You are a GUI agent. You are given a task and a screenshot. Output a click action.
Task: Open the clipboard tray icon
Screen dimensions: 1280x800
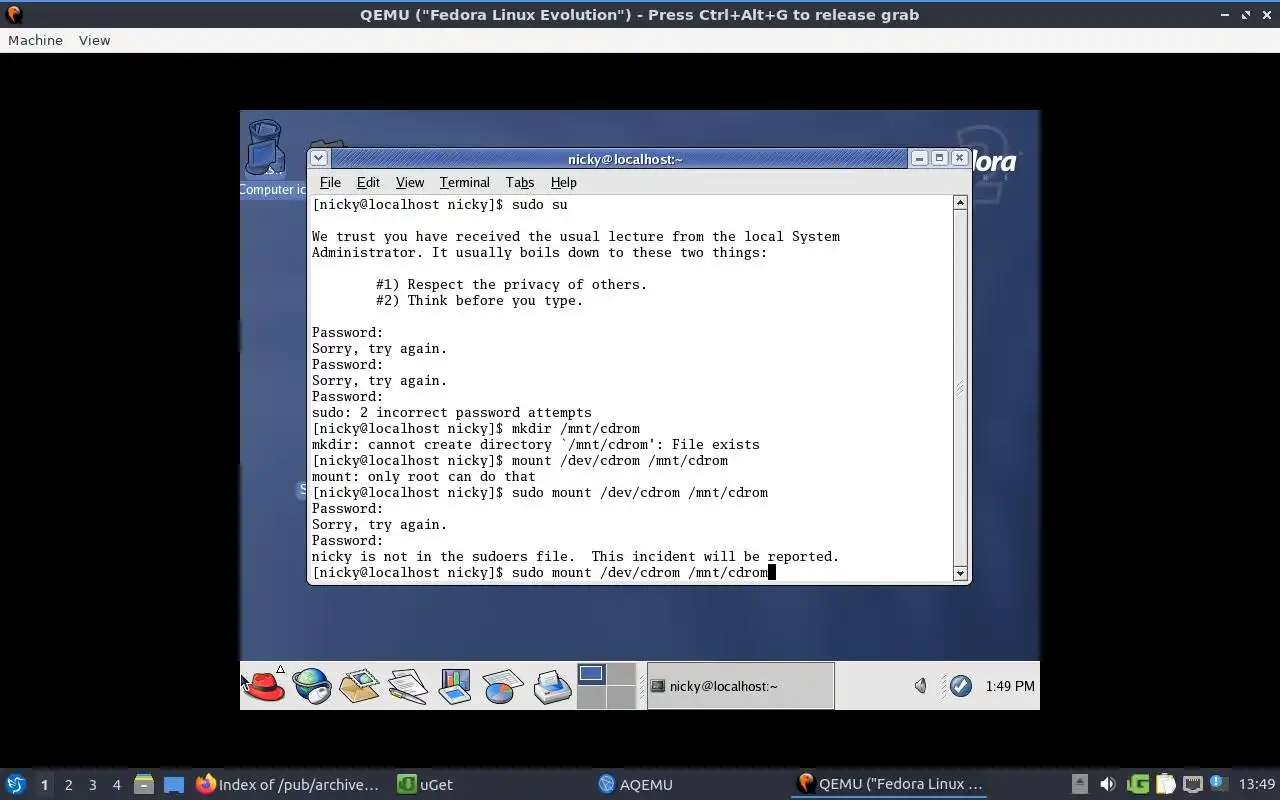(1165, 784)
